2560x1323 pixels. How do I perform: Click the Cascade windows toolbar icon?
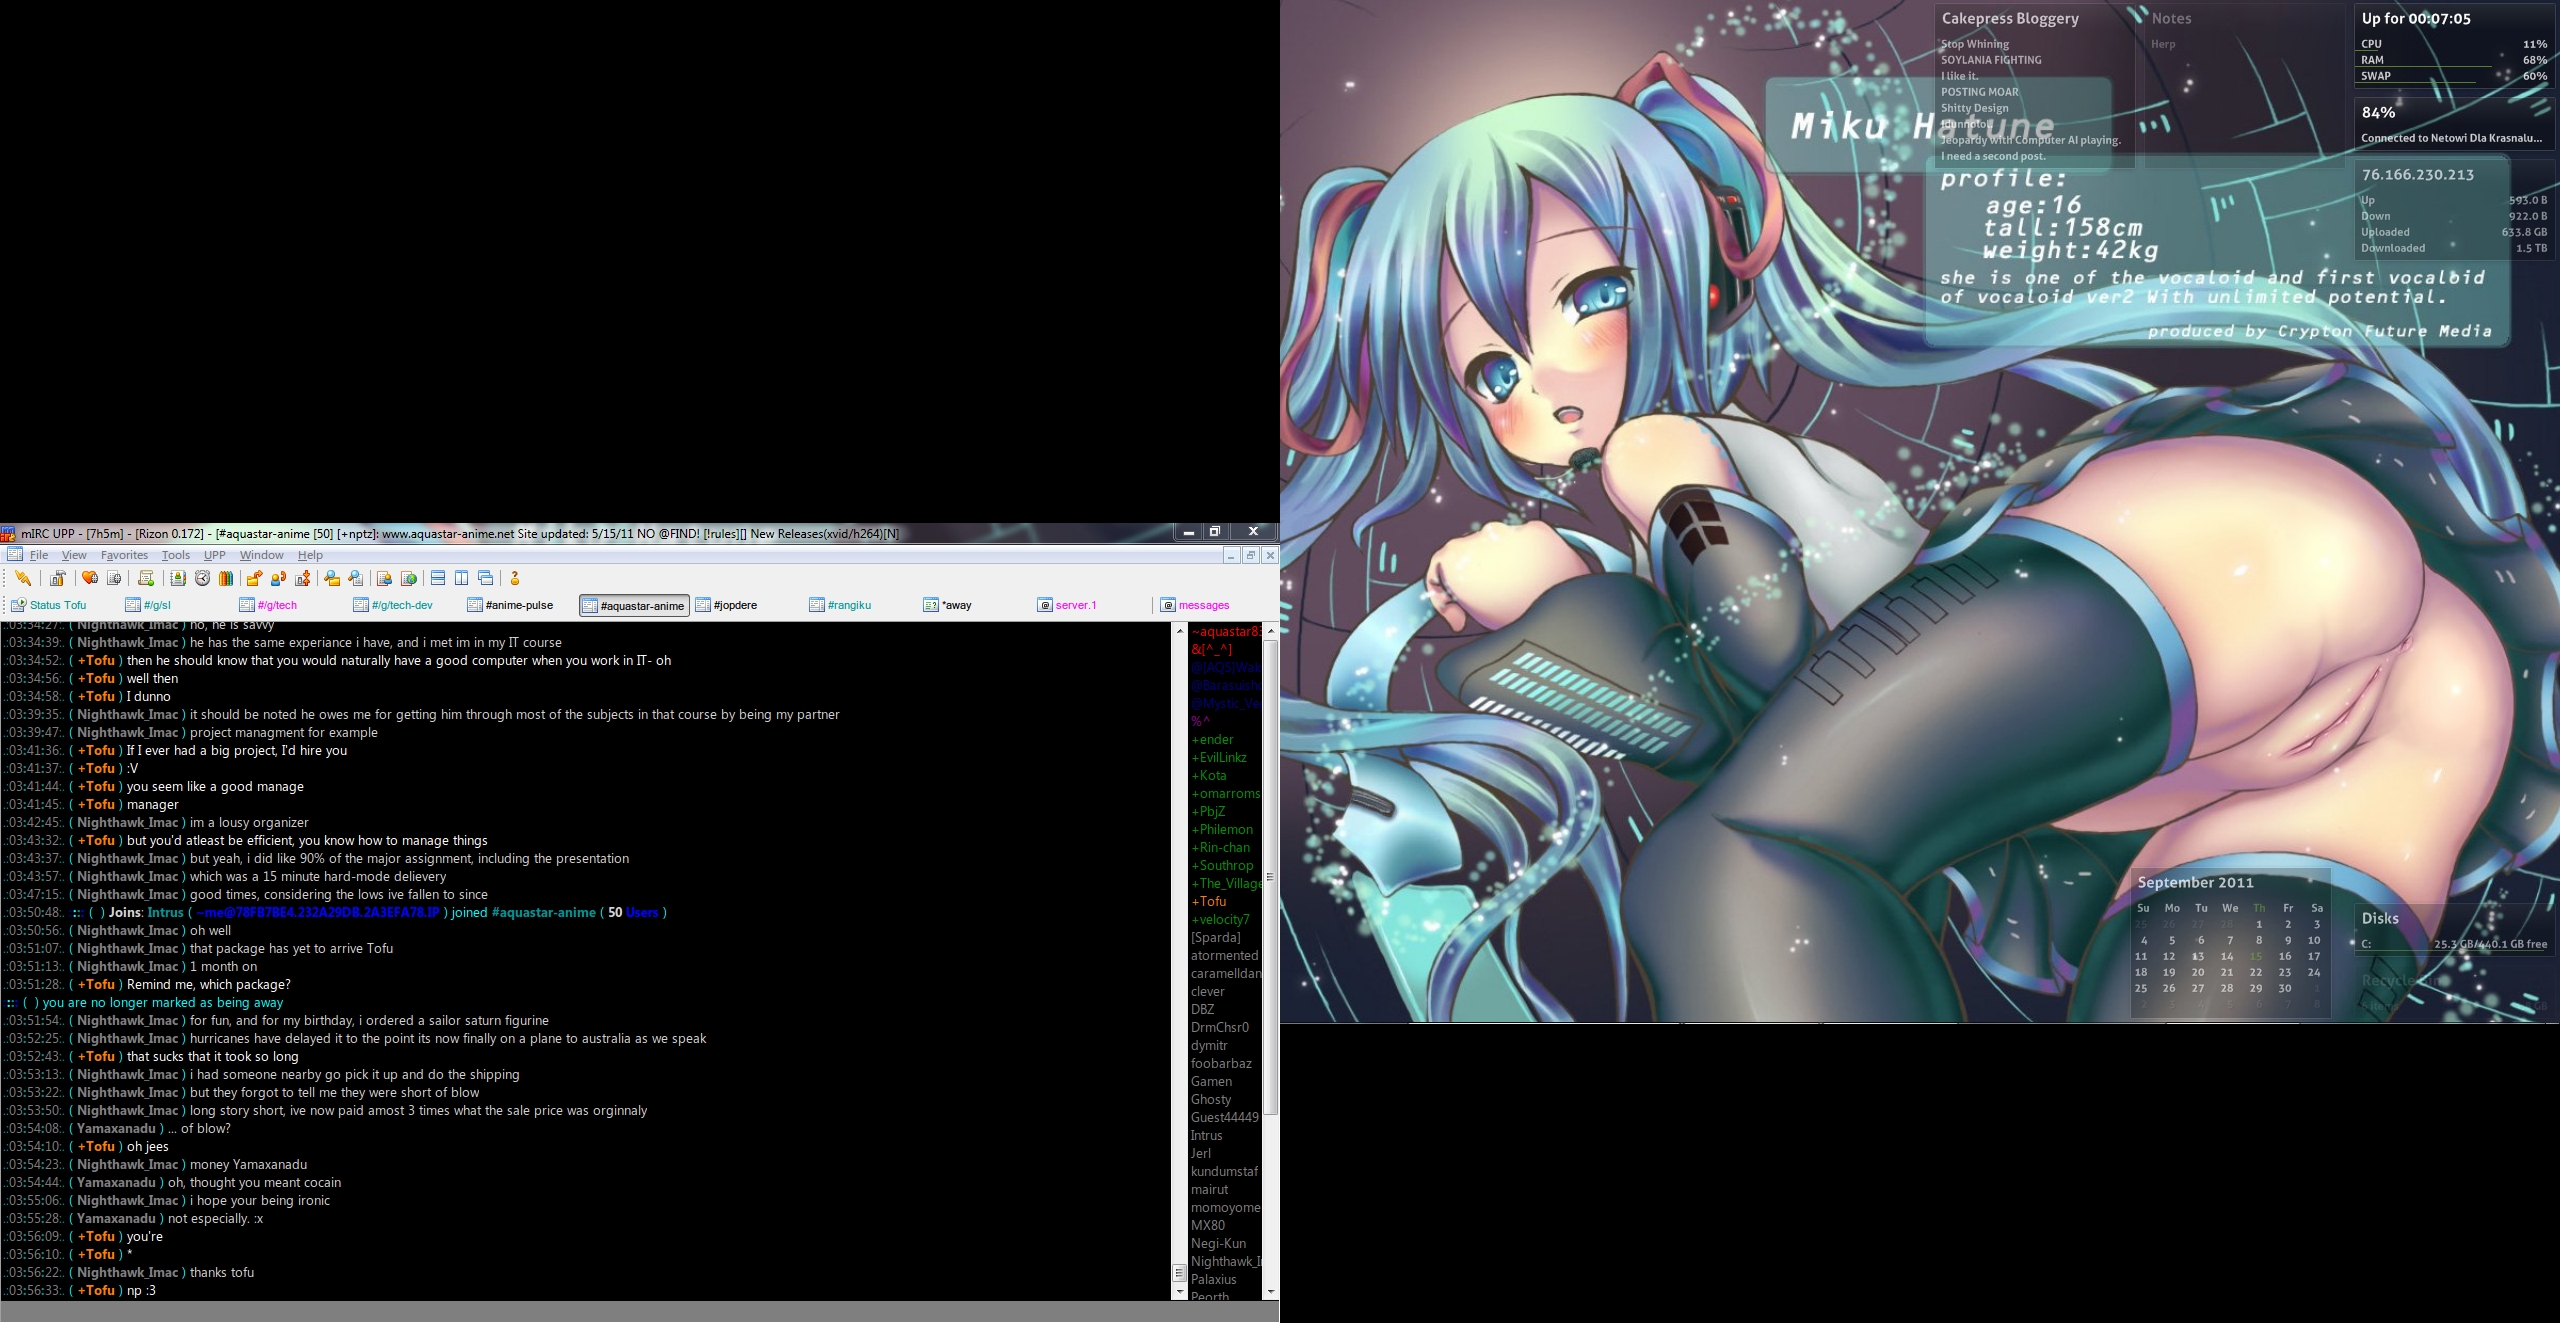pyautogui.click(x=486, y=578)
